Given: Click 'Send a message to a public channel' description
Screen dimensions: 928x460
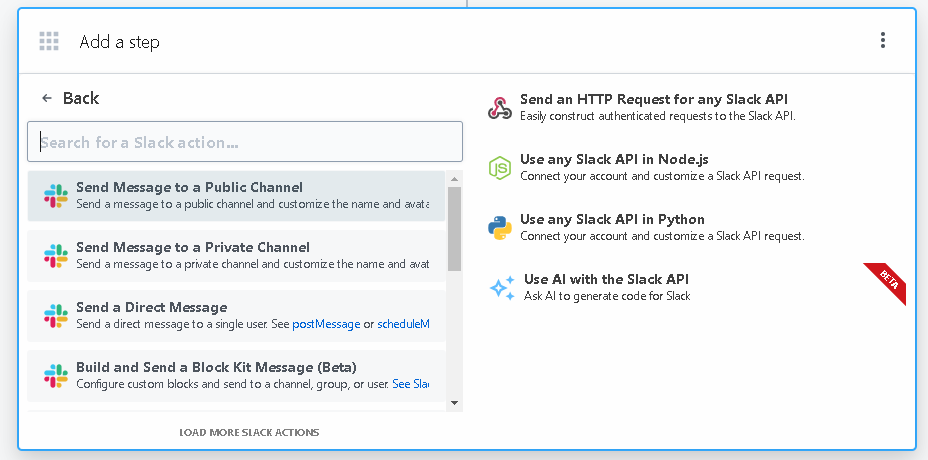Looking at the screenshot, I should click(x=253, y=204).
